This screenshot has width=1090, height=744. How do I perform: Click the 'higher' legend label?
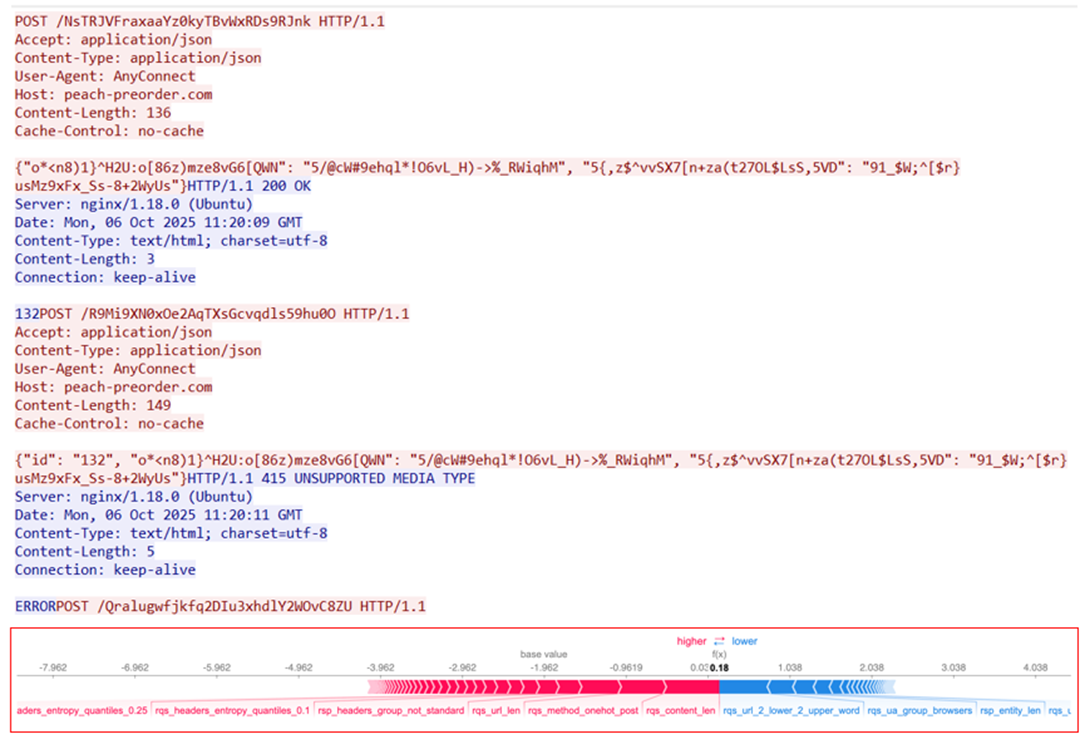[x=691, y=641]
